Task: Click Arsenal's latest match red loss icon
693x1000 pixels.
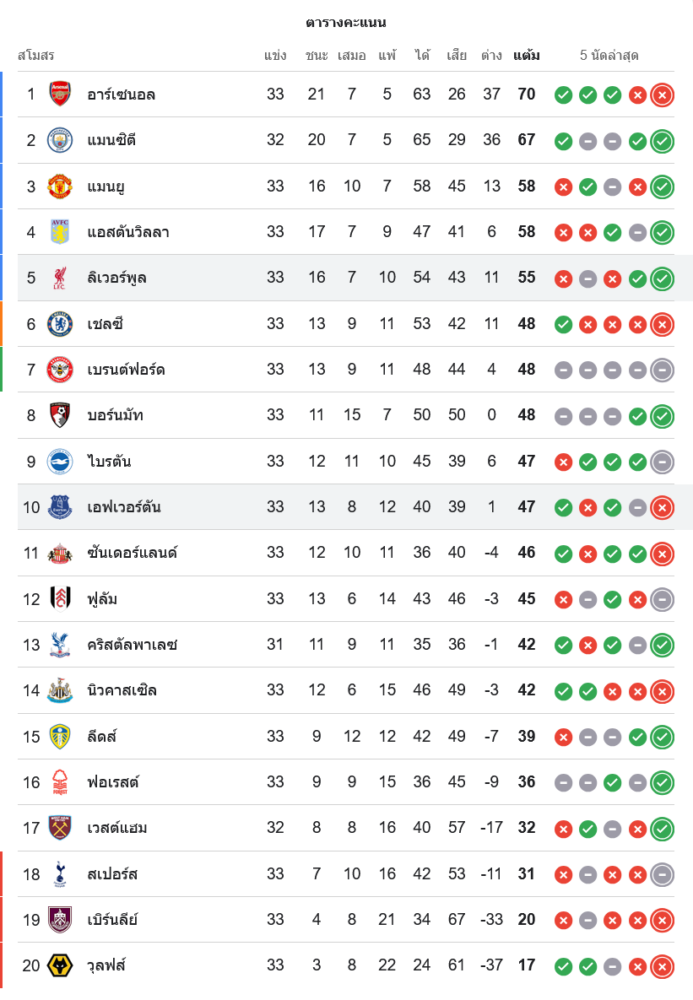Action: coord(661,95)
